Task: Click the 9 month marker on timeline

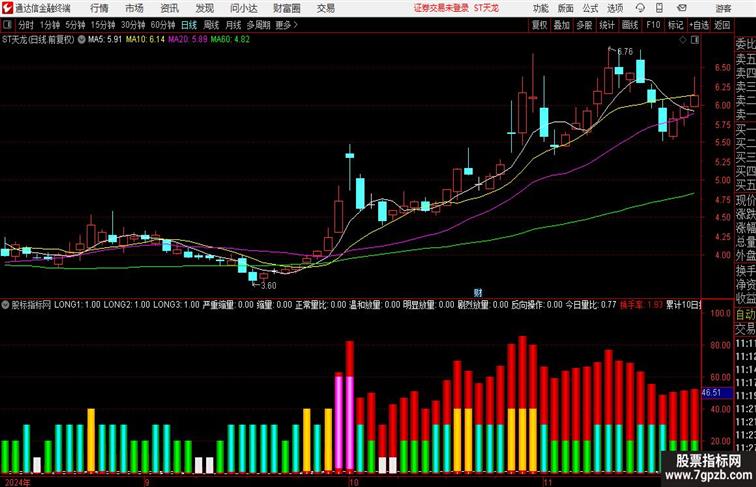Action: [x=147, y=482]
